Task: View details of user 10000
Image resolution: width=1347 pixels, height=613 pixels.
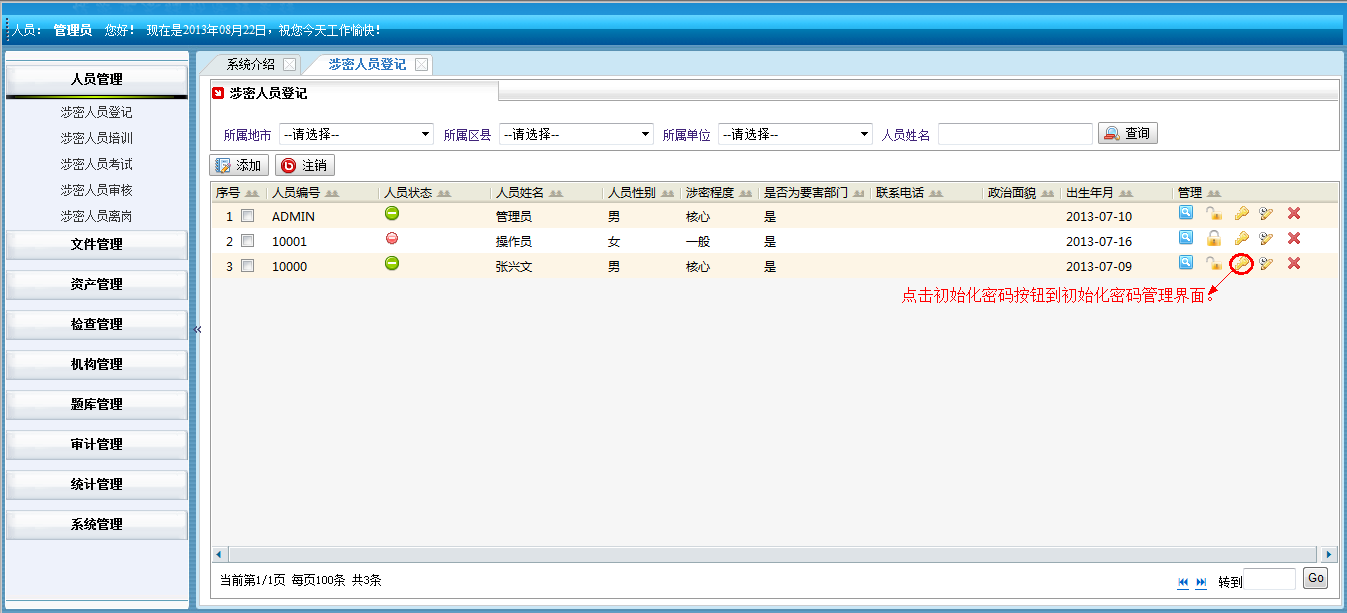Action: [x=1185, y=263]
